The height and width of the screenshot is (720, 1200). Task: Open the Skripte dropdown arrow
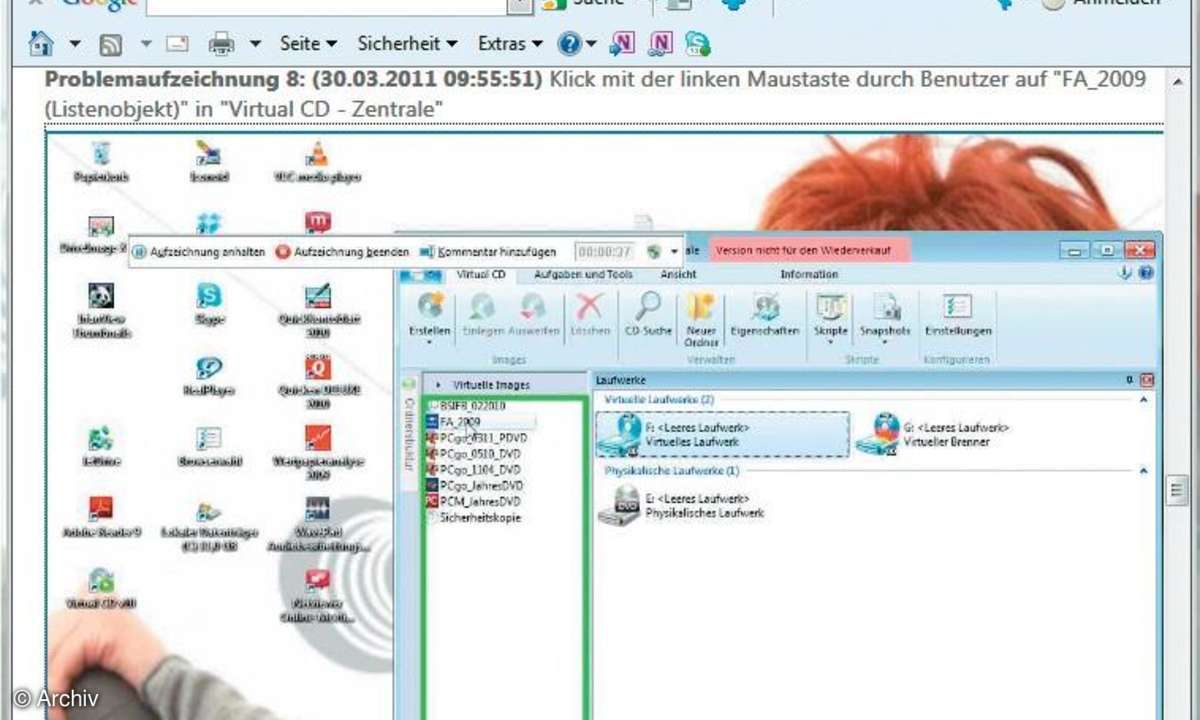[831, 342]
